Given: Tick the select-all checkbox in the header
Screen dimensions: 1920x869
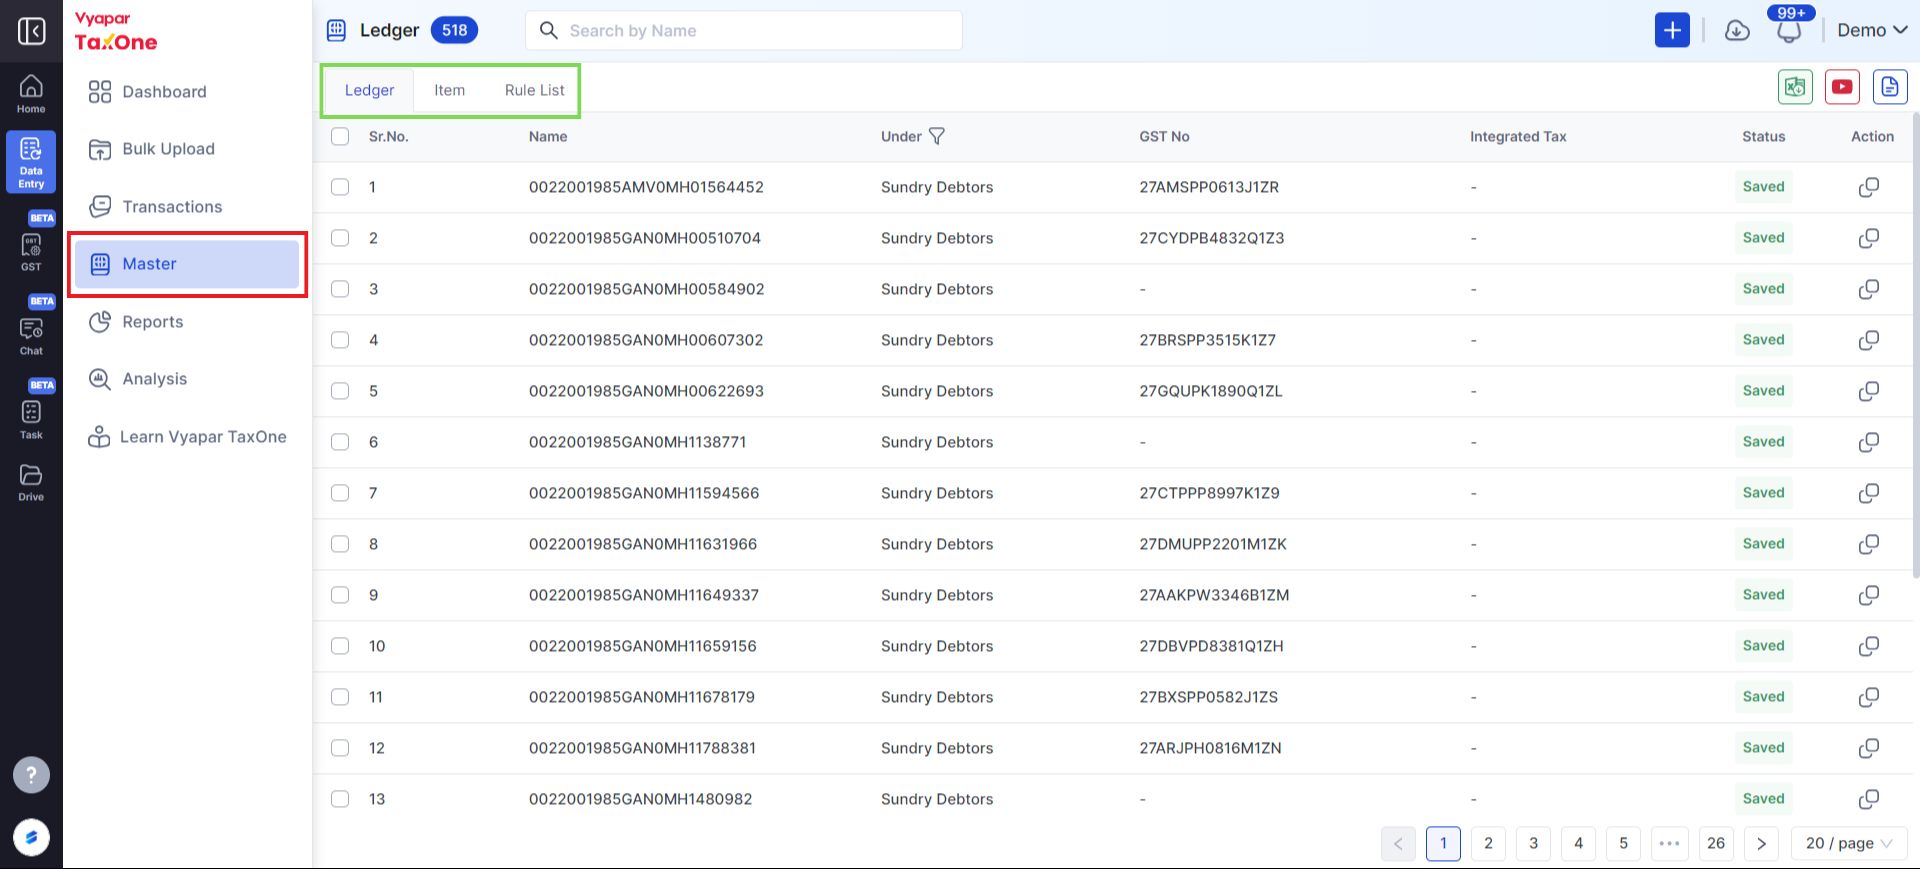Looking at the screenshot, I should click(340, 136).
